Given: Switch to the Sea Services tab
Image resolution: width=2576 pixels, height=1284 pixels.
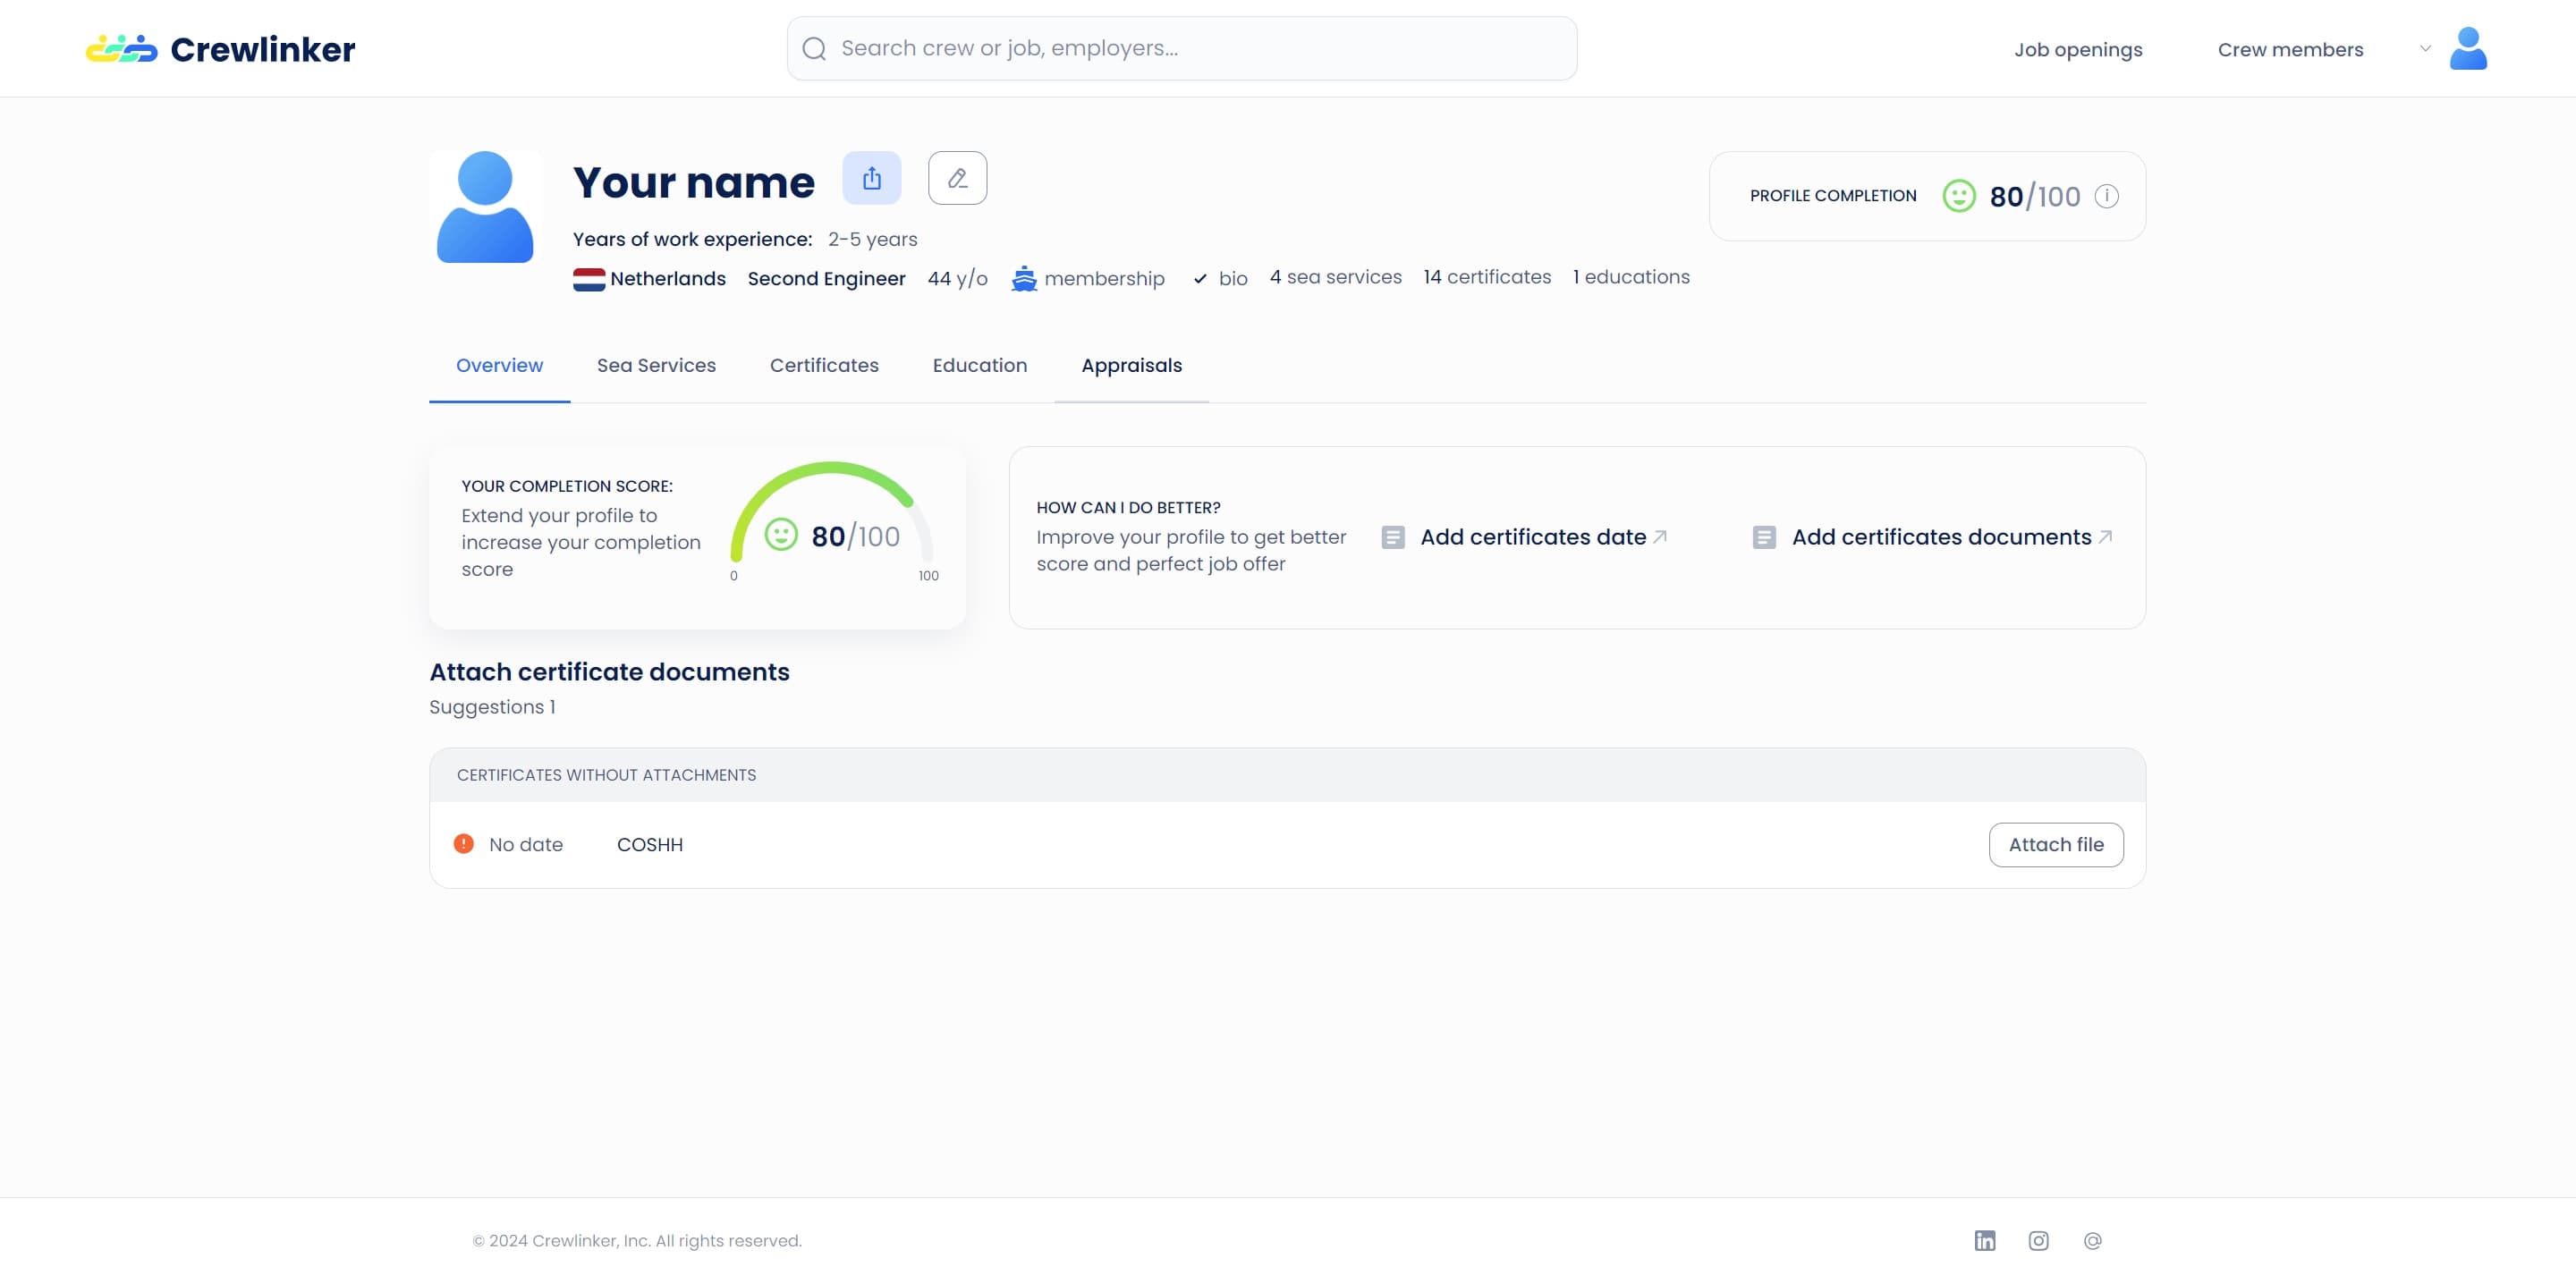Looking at the screenshot, I should (656, 365).
